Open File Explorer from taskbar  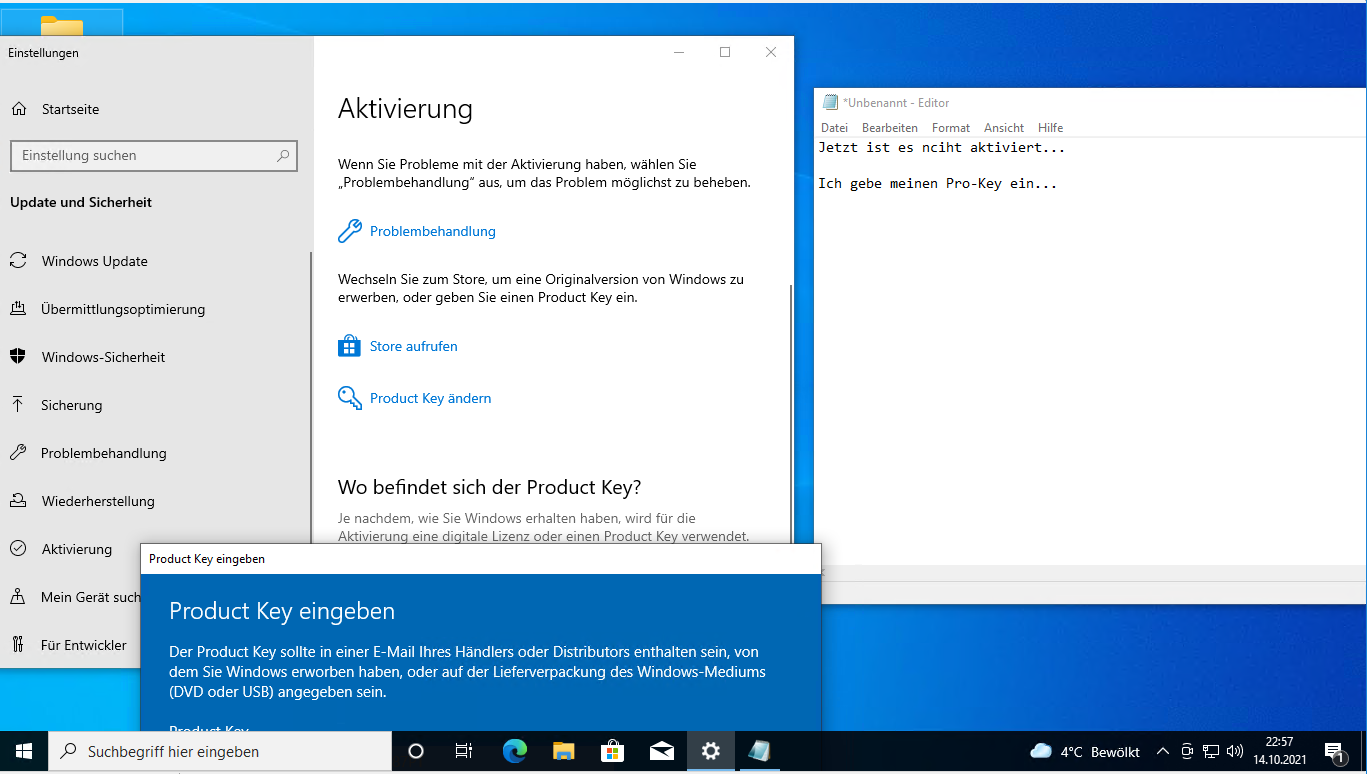564,751
